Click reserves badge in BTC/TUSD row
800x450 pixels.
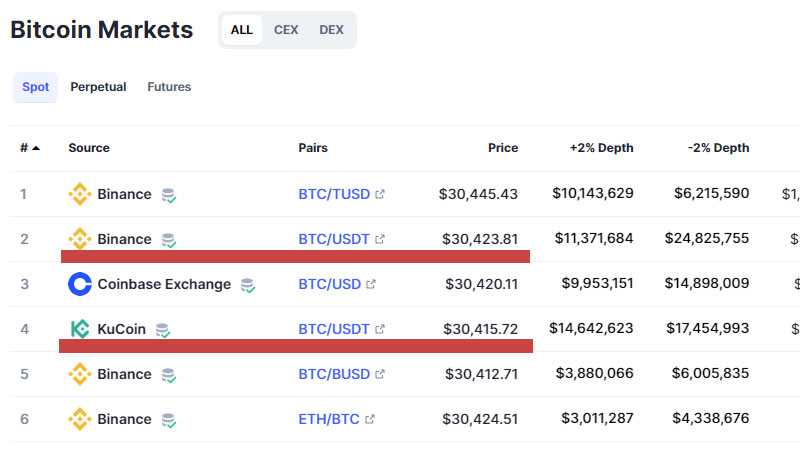[169, 195]
